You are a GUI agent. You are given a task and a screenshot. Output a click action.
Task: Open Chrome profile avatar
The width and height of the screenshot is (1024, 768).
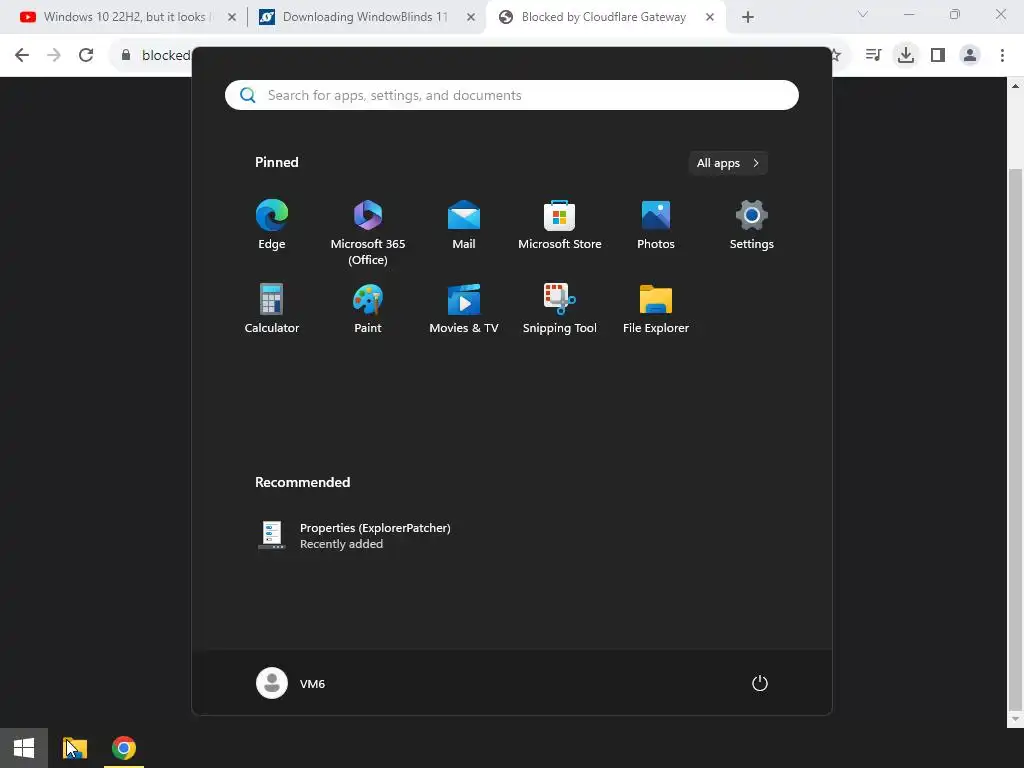[970, 55]
